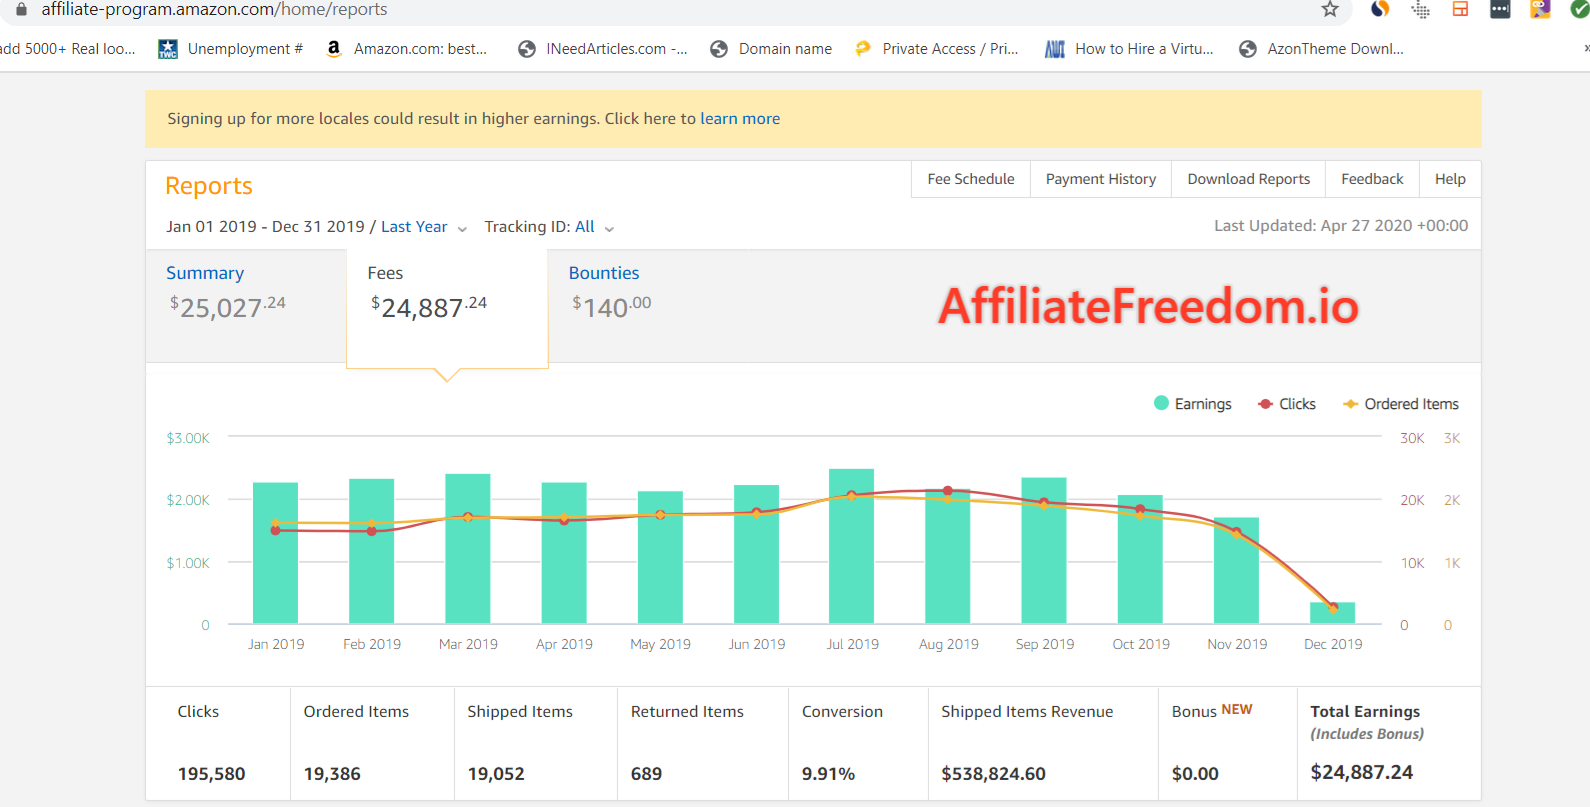Click the Shipped Items Revenue value $538,824.60

[993, 774]
